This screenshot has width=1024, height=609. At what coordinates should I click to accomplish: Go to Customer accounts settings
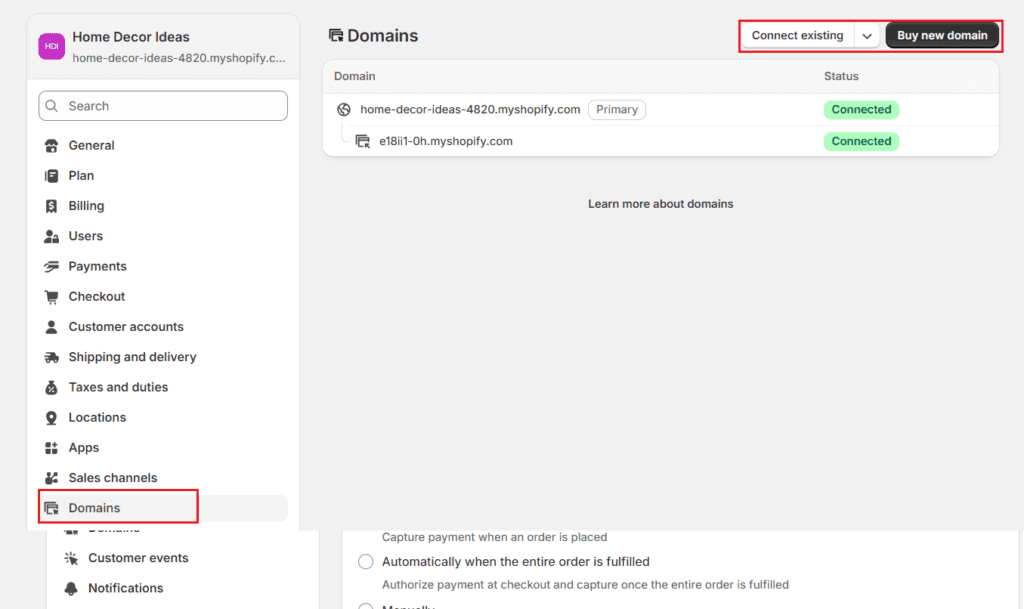pyautogui.click(x=126, y=327)
